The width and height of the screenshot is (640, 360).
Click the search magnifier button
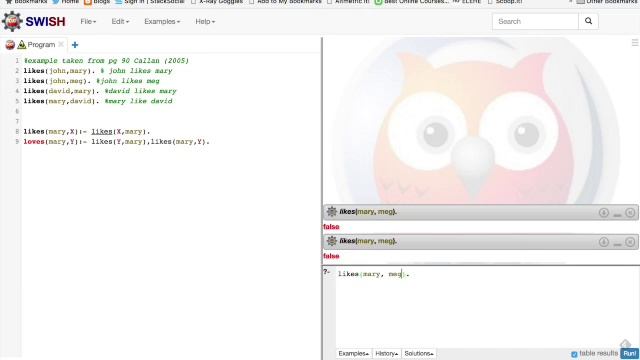pos(588,21)
